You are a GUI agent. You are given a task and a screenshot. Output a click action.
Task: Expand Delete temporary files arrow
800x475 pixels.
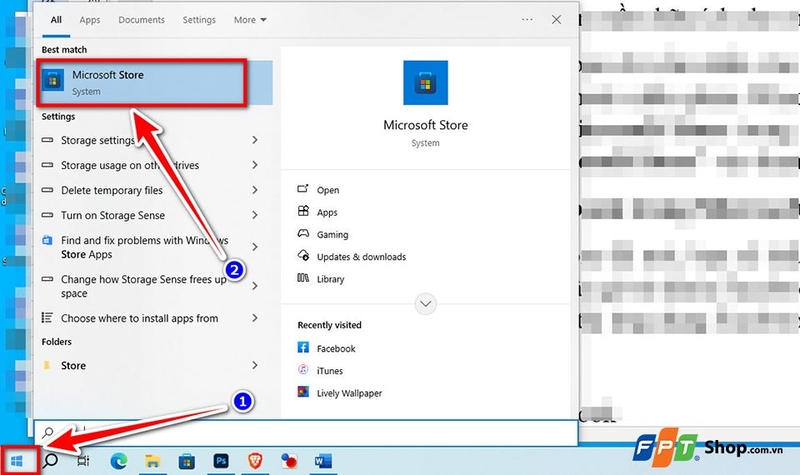tap(255, 190)
